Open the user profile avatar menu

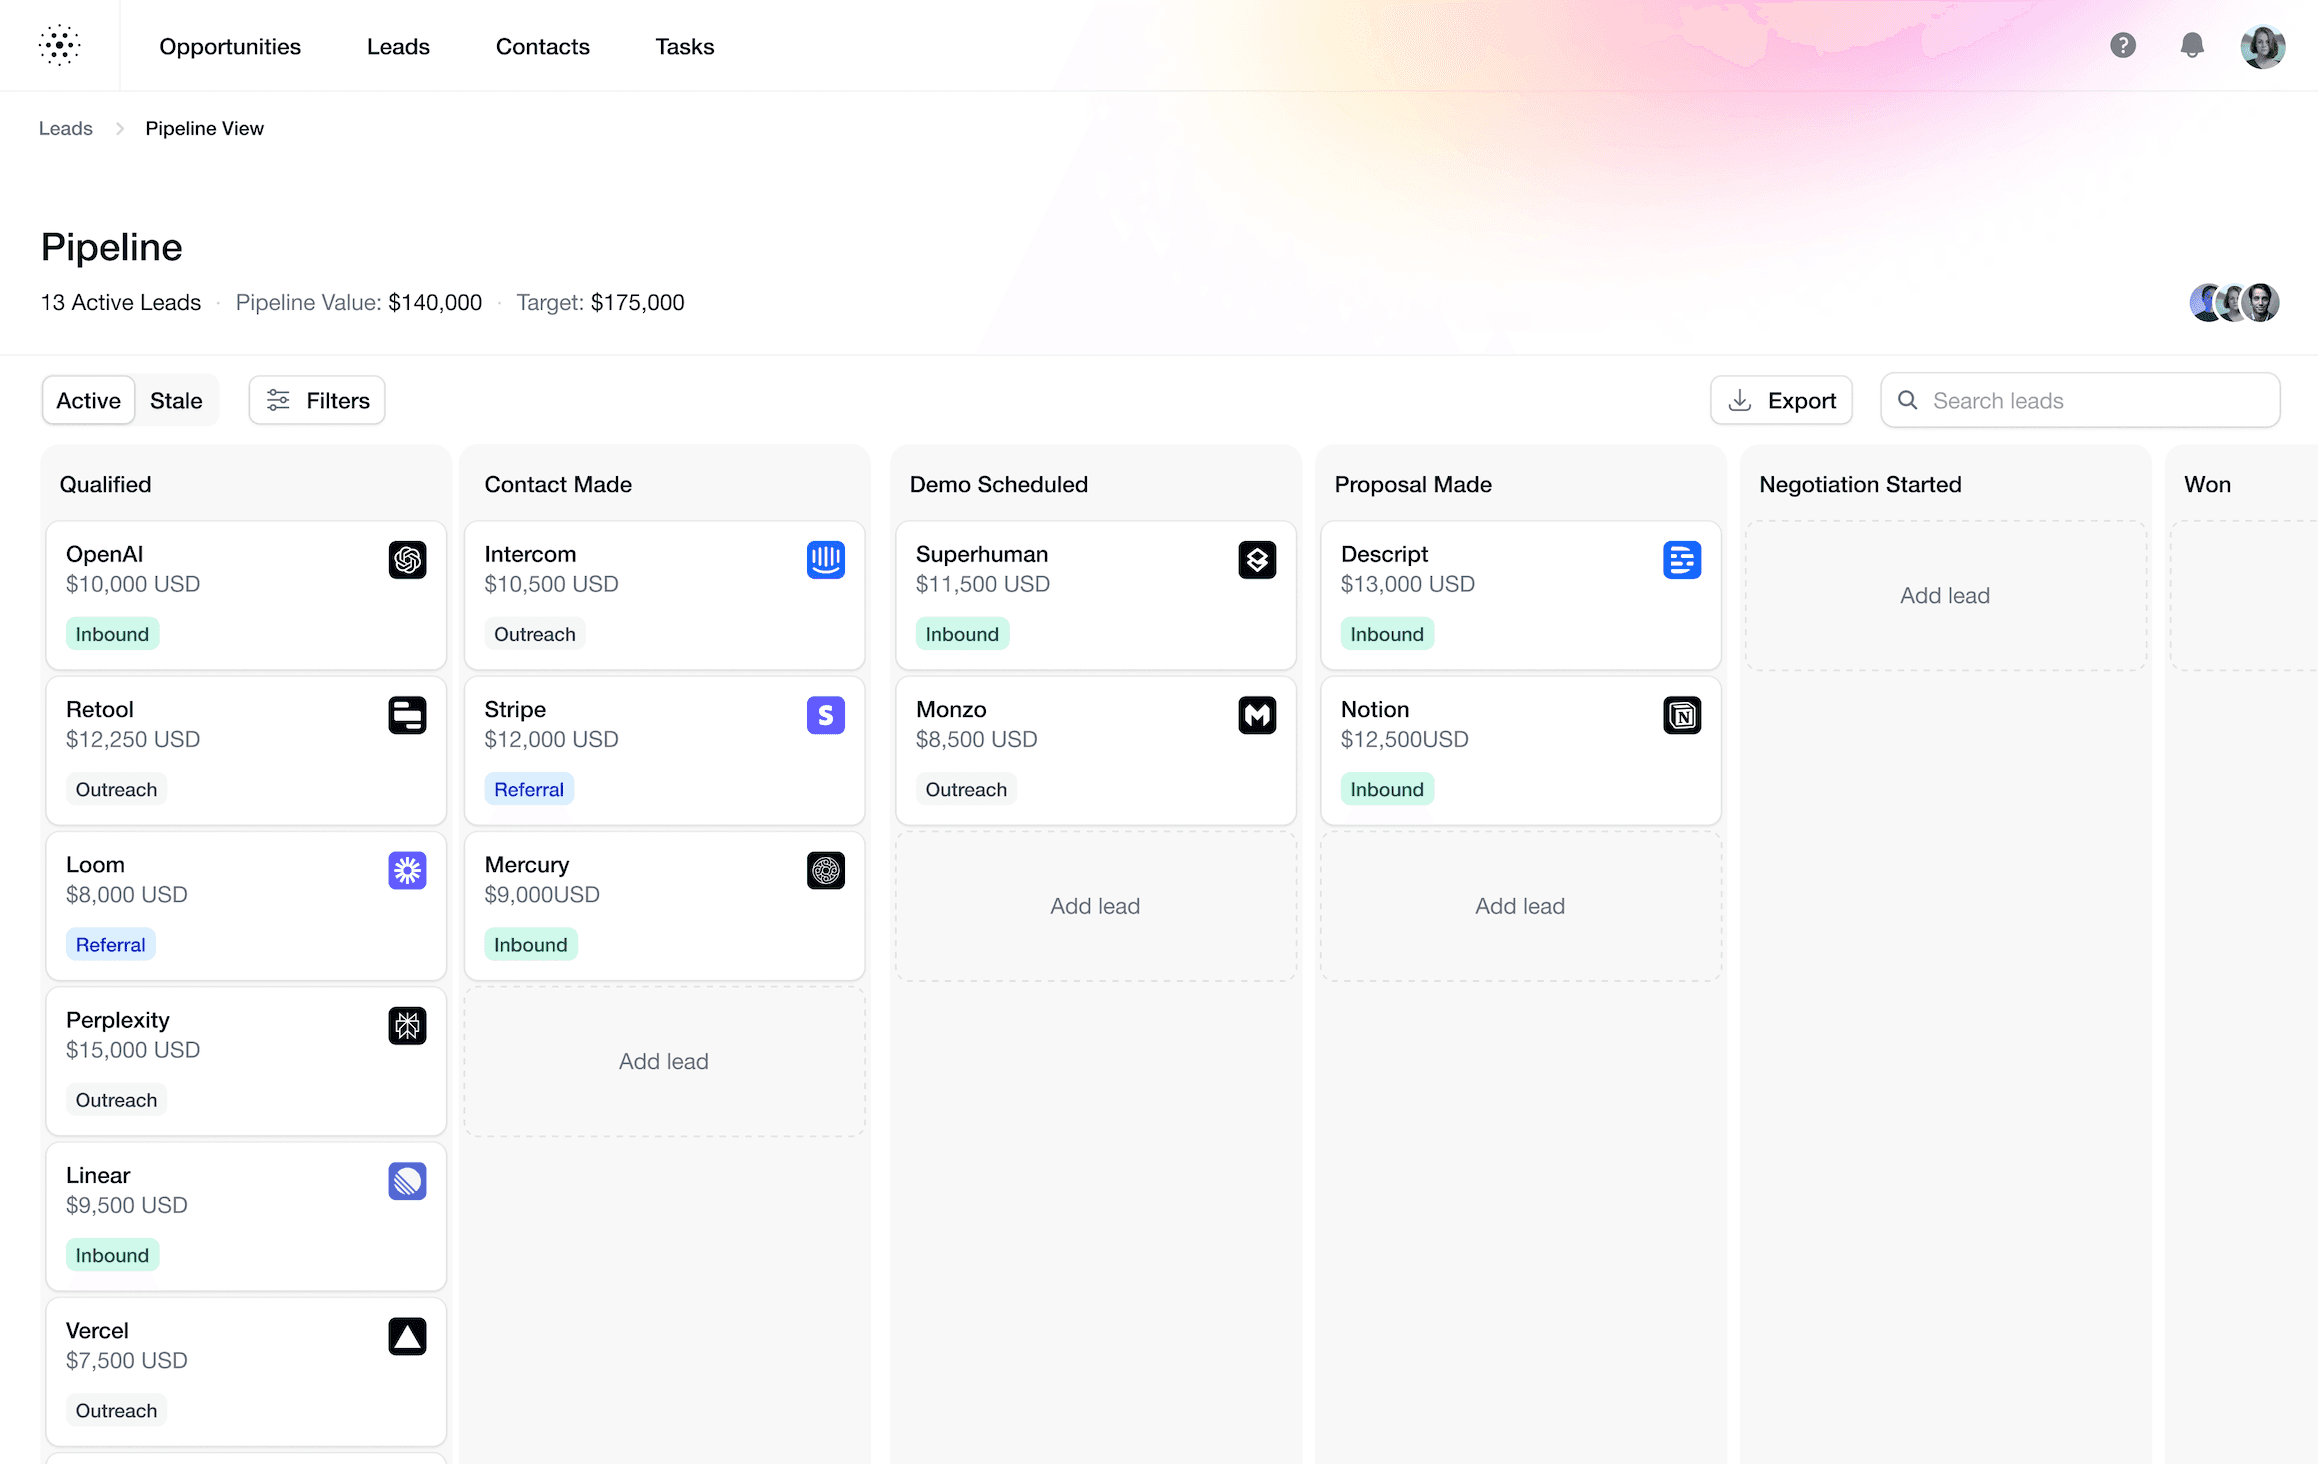pyautogui.click(x=2262, y=46)
